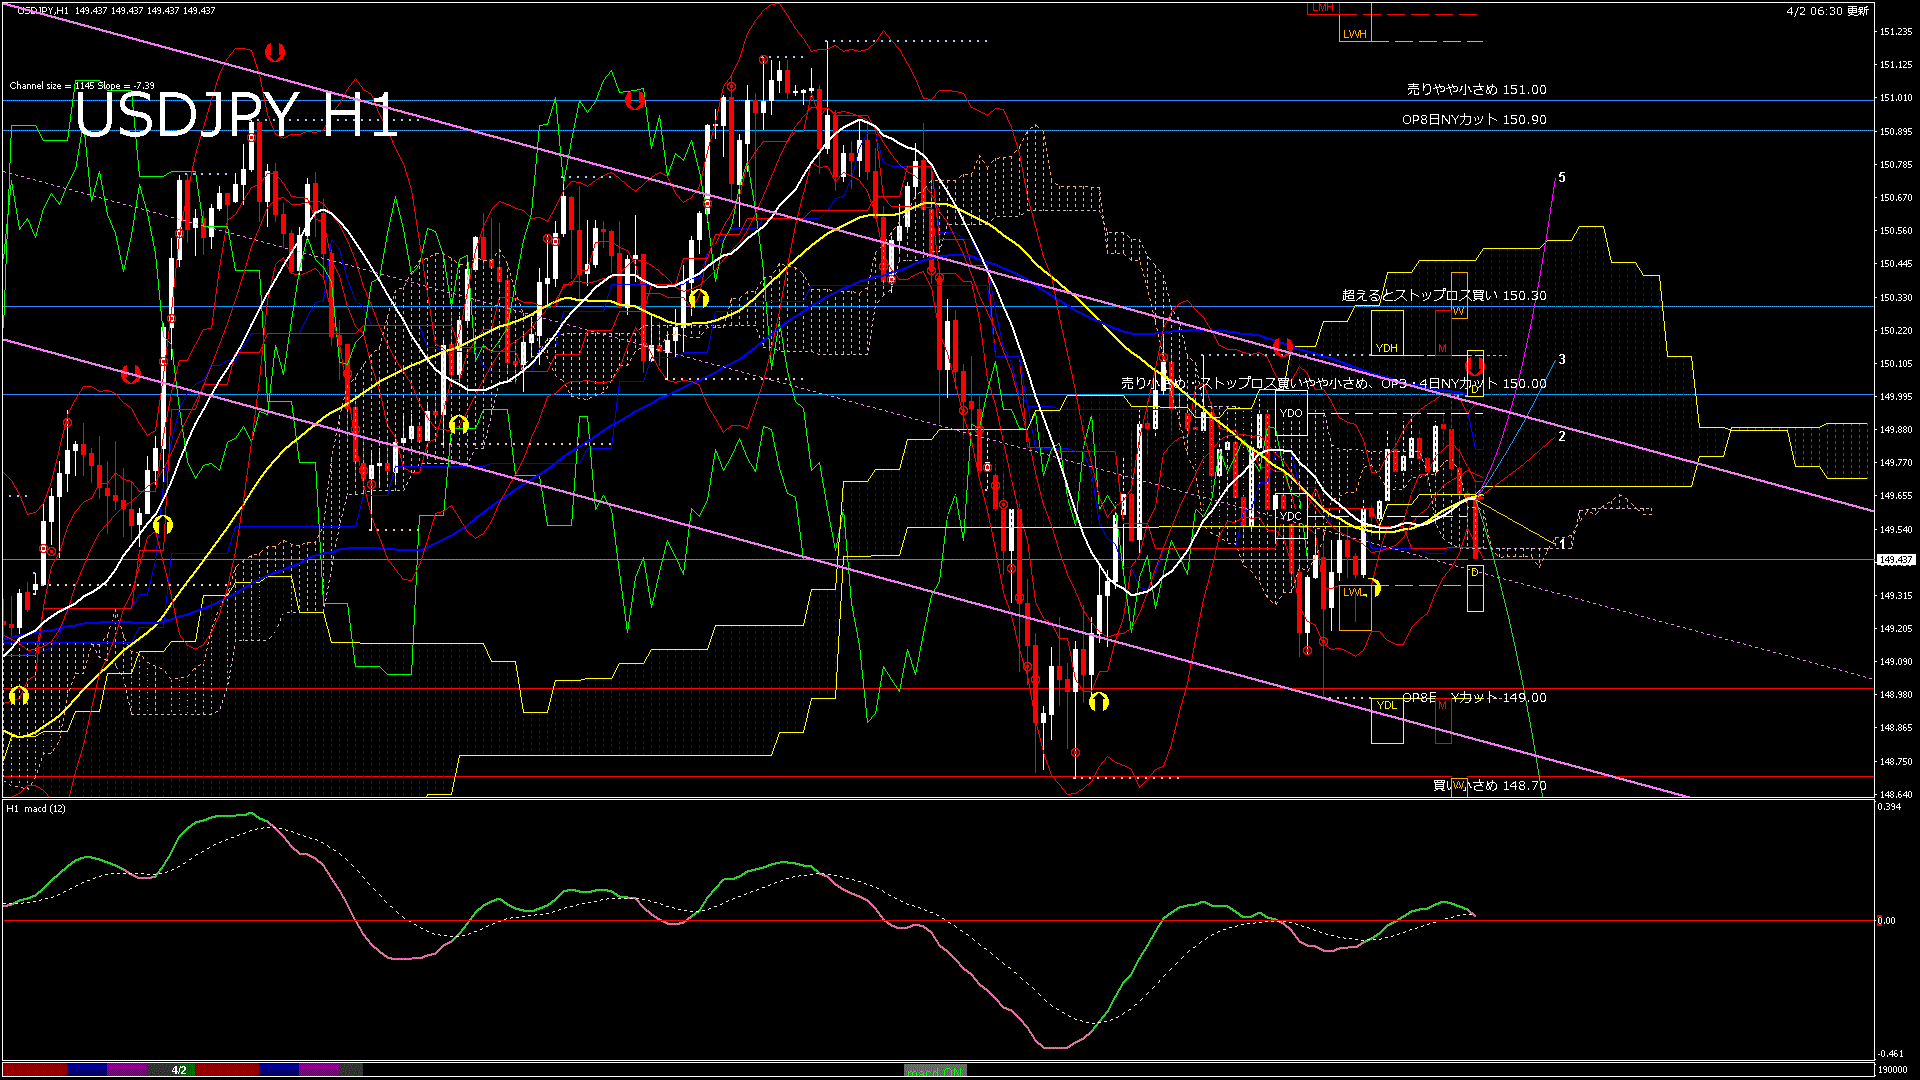Select the orange LWL level marker
The width and height of the screenshot is (1920, 1080).
coord(1353,592)
